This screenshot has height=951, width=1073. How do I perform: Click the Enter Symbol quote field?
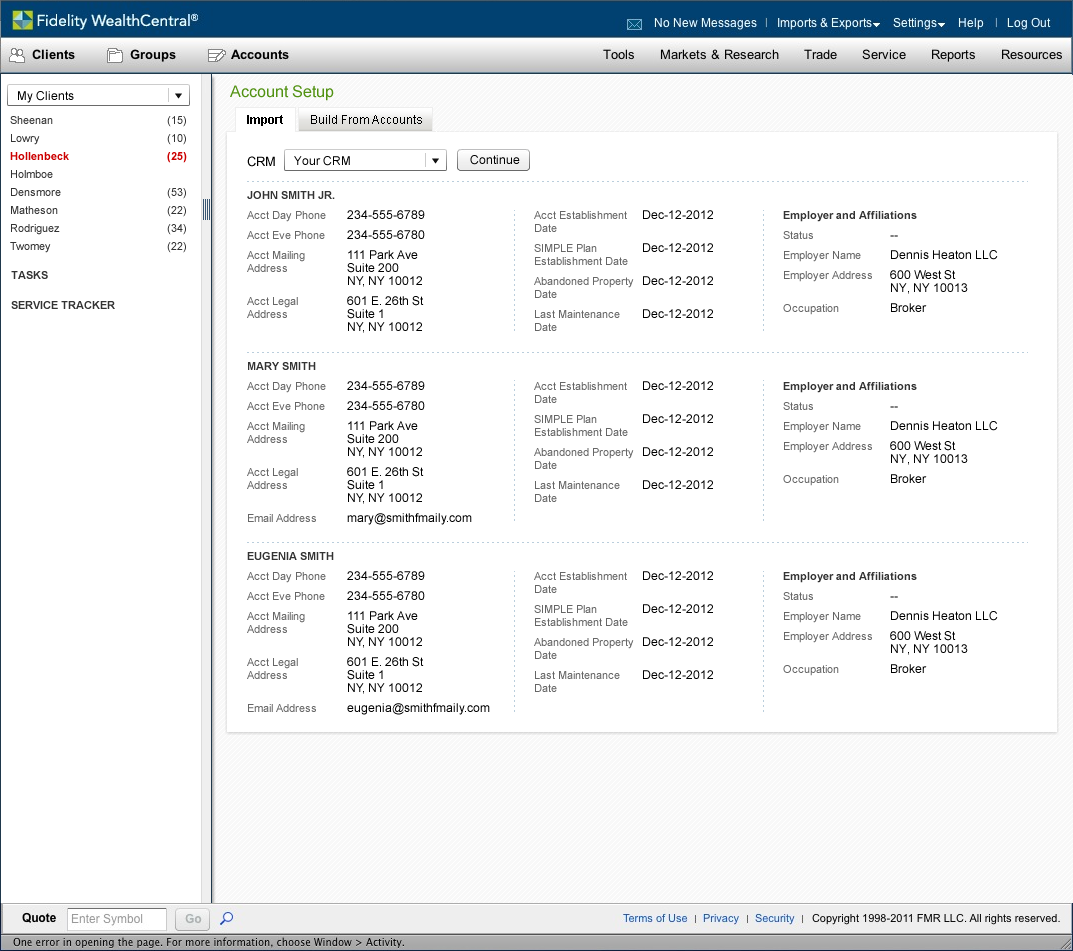117,919
